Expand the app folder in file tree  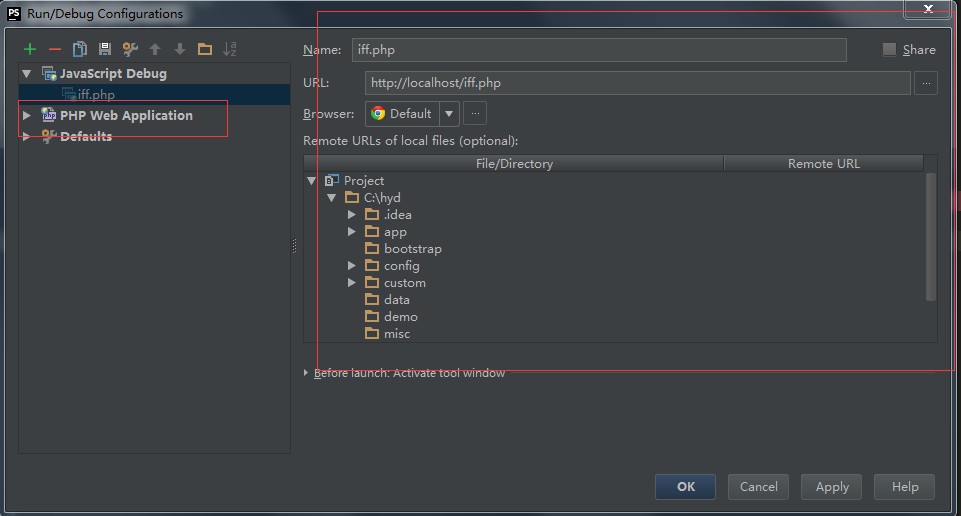(x=352, y=232)
